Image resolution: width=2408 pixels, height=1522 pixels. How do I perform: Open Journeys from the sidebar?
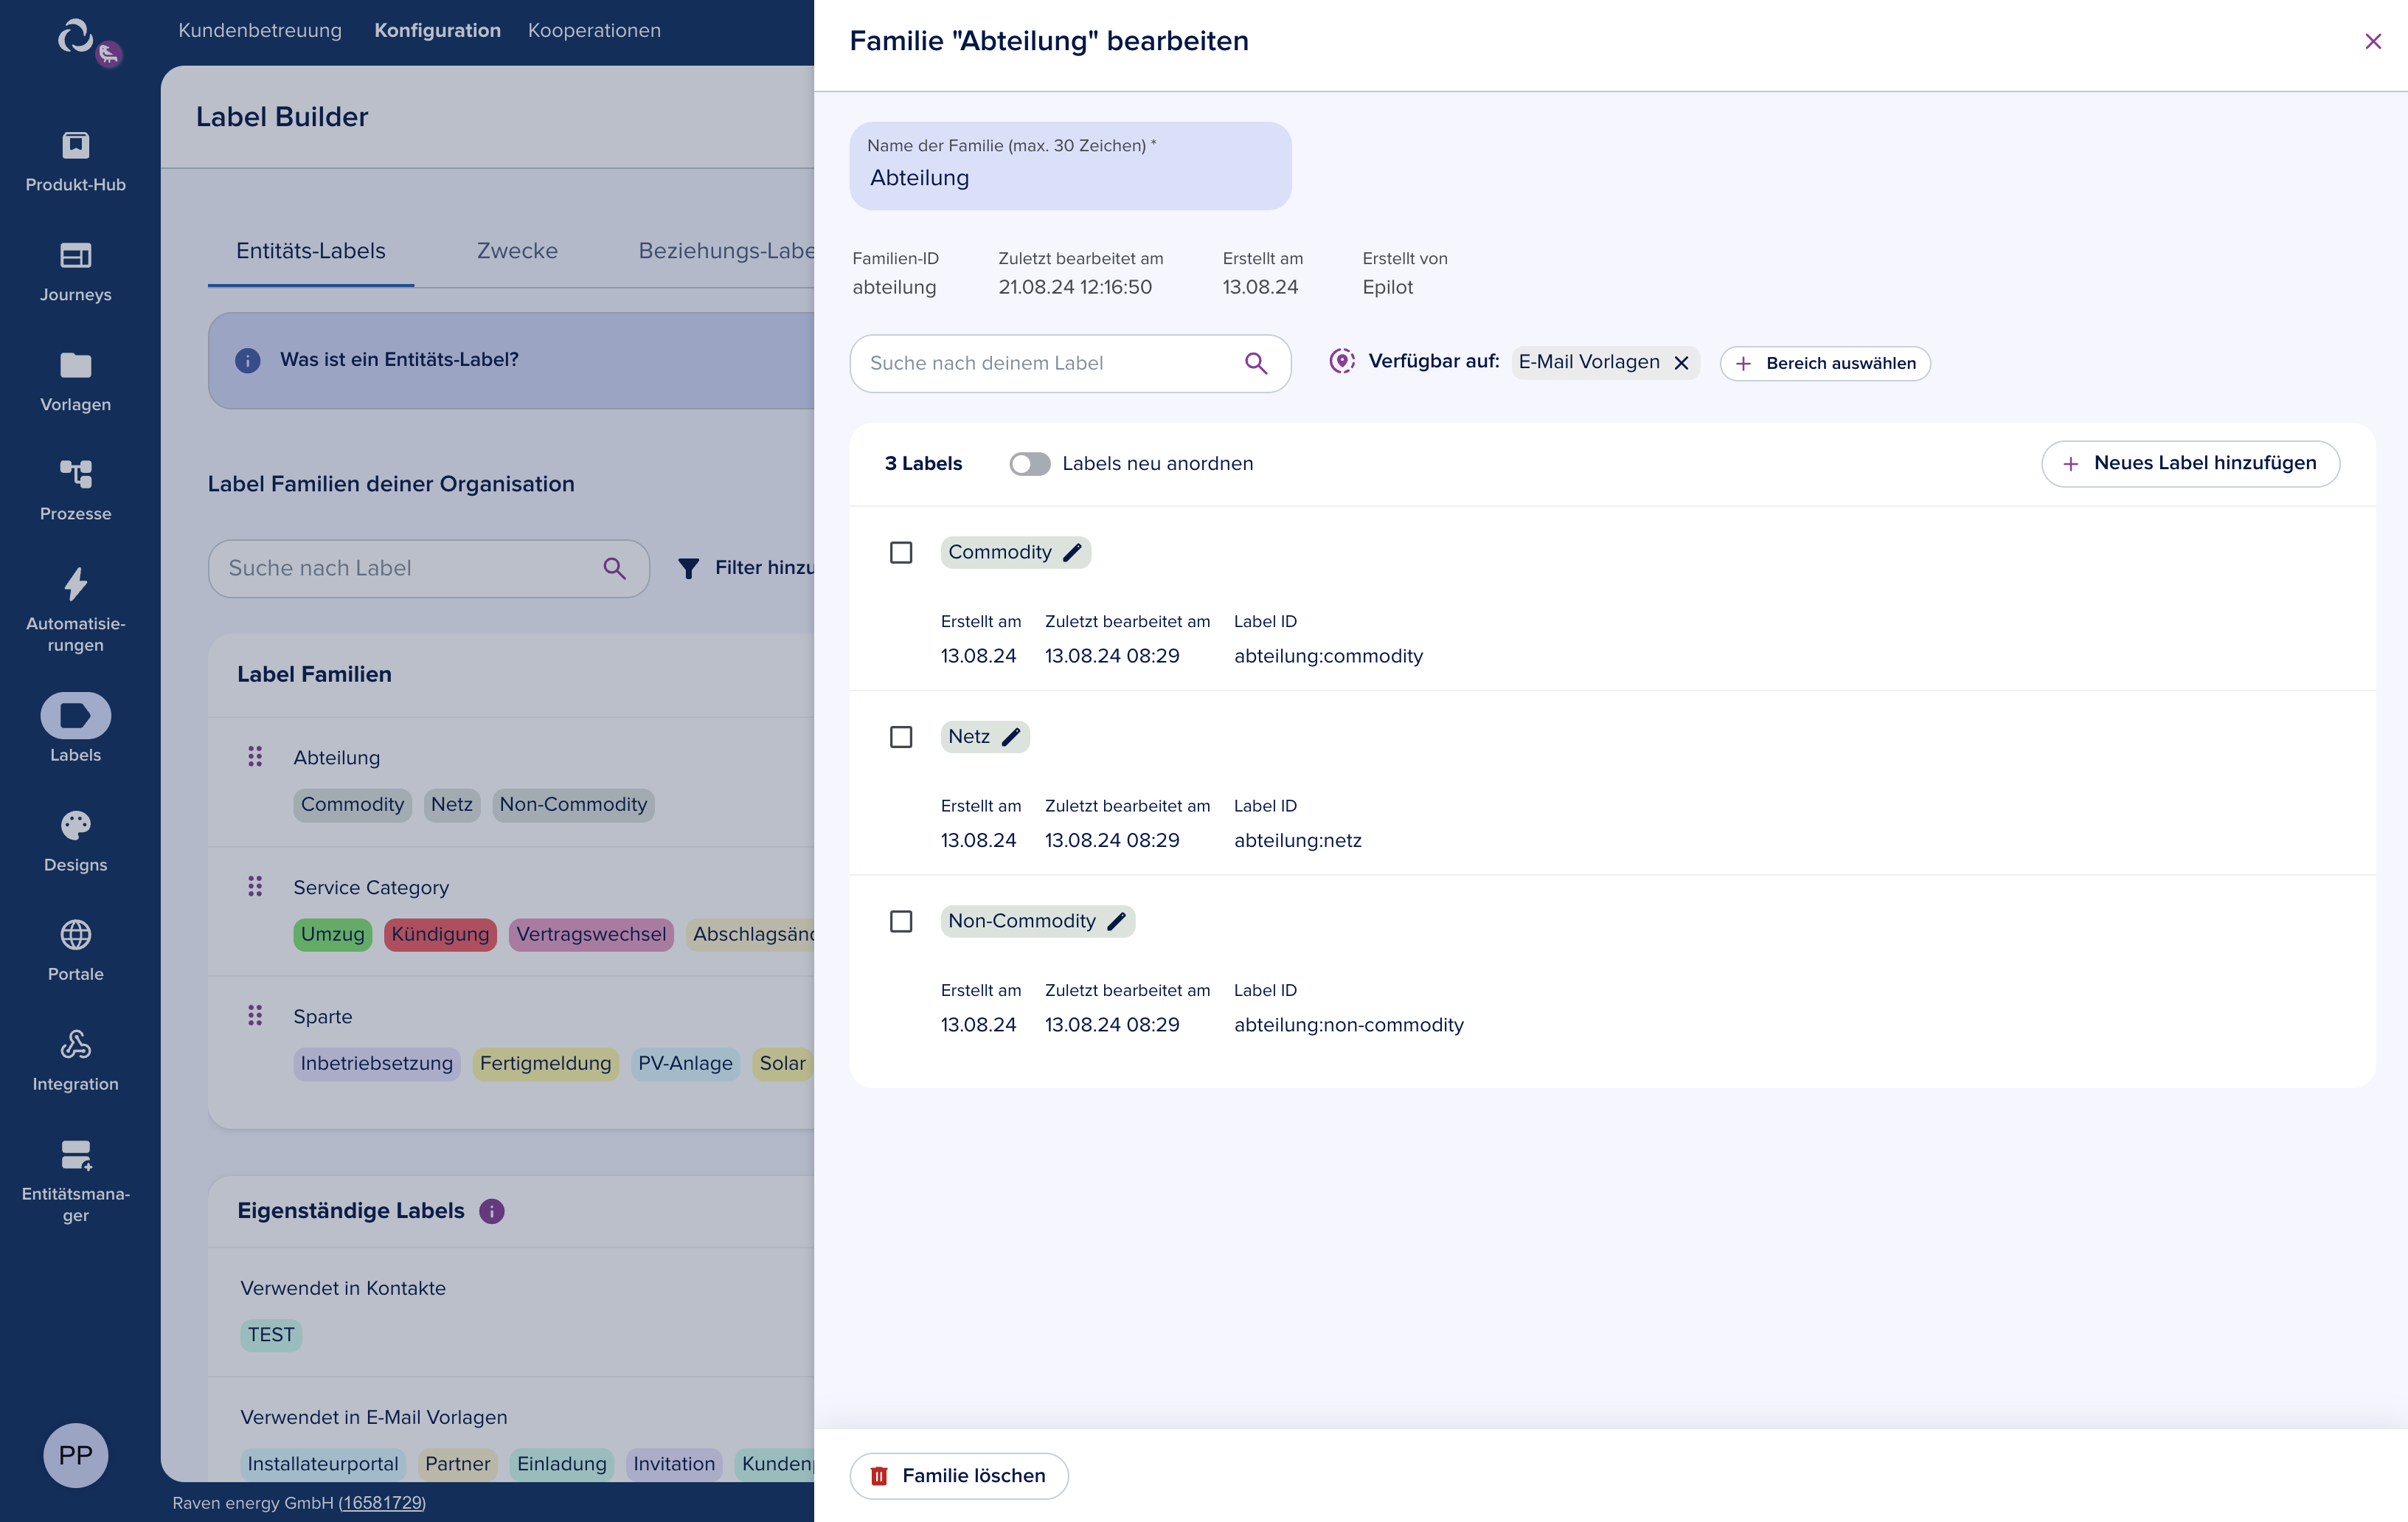point(75,256)
